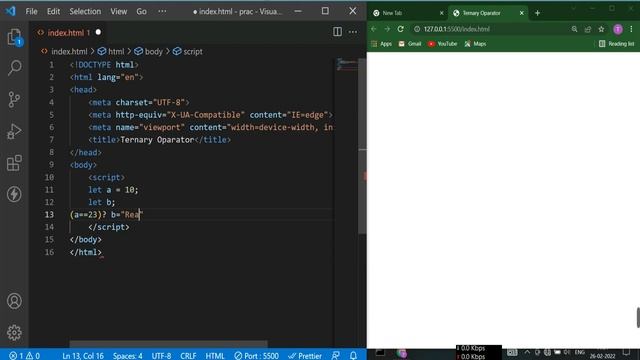The width and height of the screenshot is (640, 360).
Task: Open the Run and Debug view
Action: 14,131
